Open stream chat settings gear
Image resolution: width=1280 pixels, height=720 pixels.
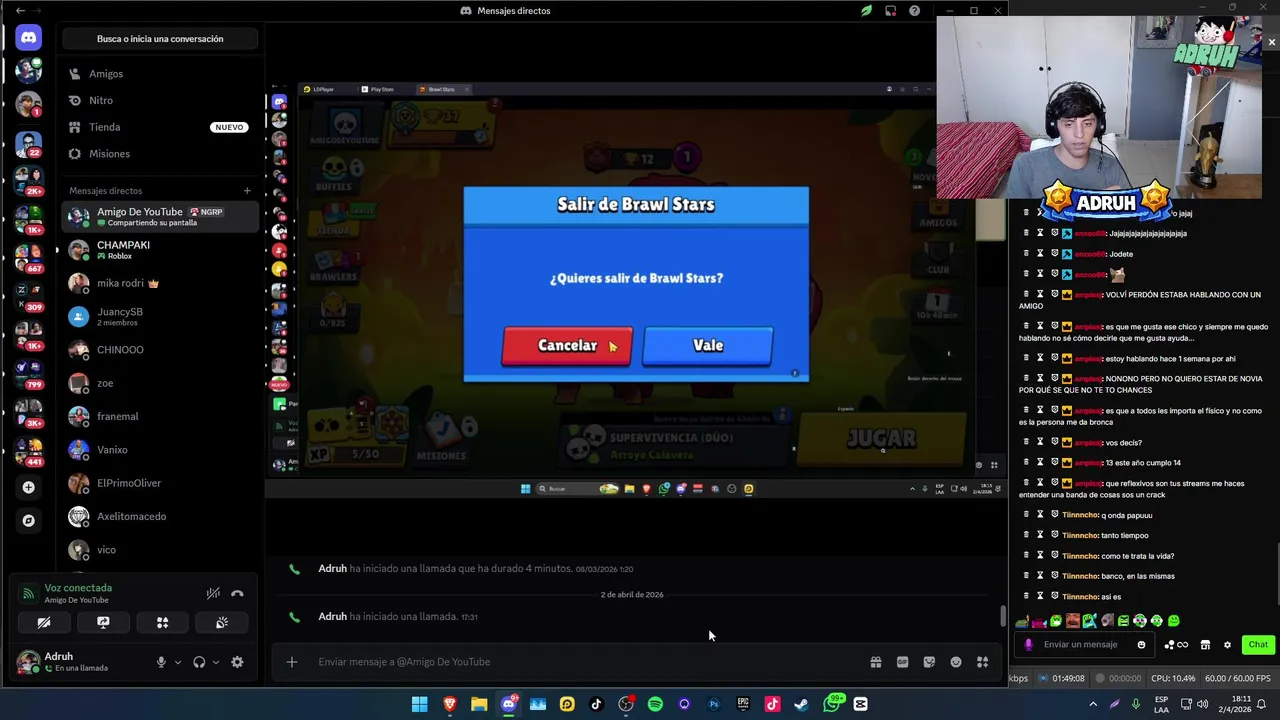tap(1227, 645)
